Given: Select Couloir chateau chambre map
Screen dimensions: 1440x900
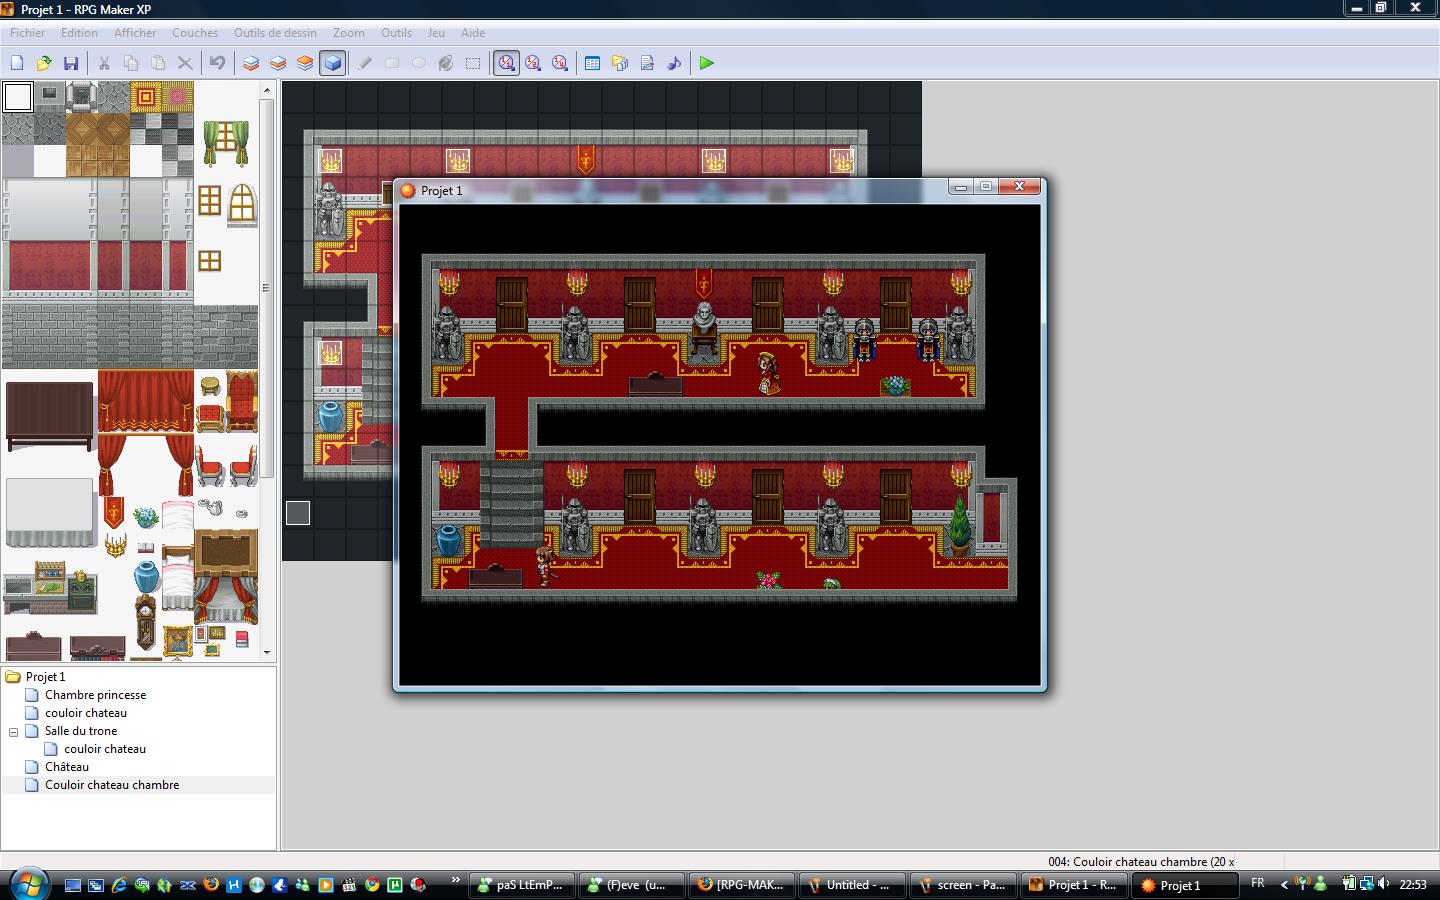Looking at the screenshot, I should (x=112, y=785).
